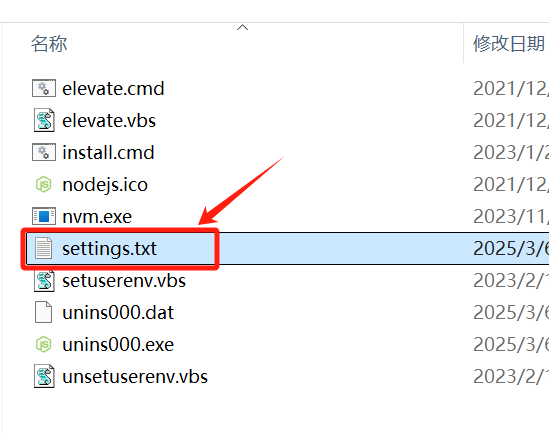Click the modified date of settings.txt

pos(510,248)
